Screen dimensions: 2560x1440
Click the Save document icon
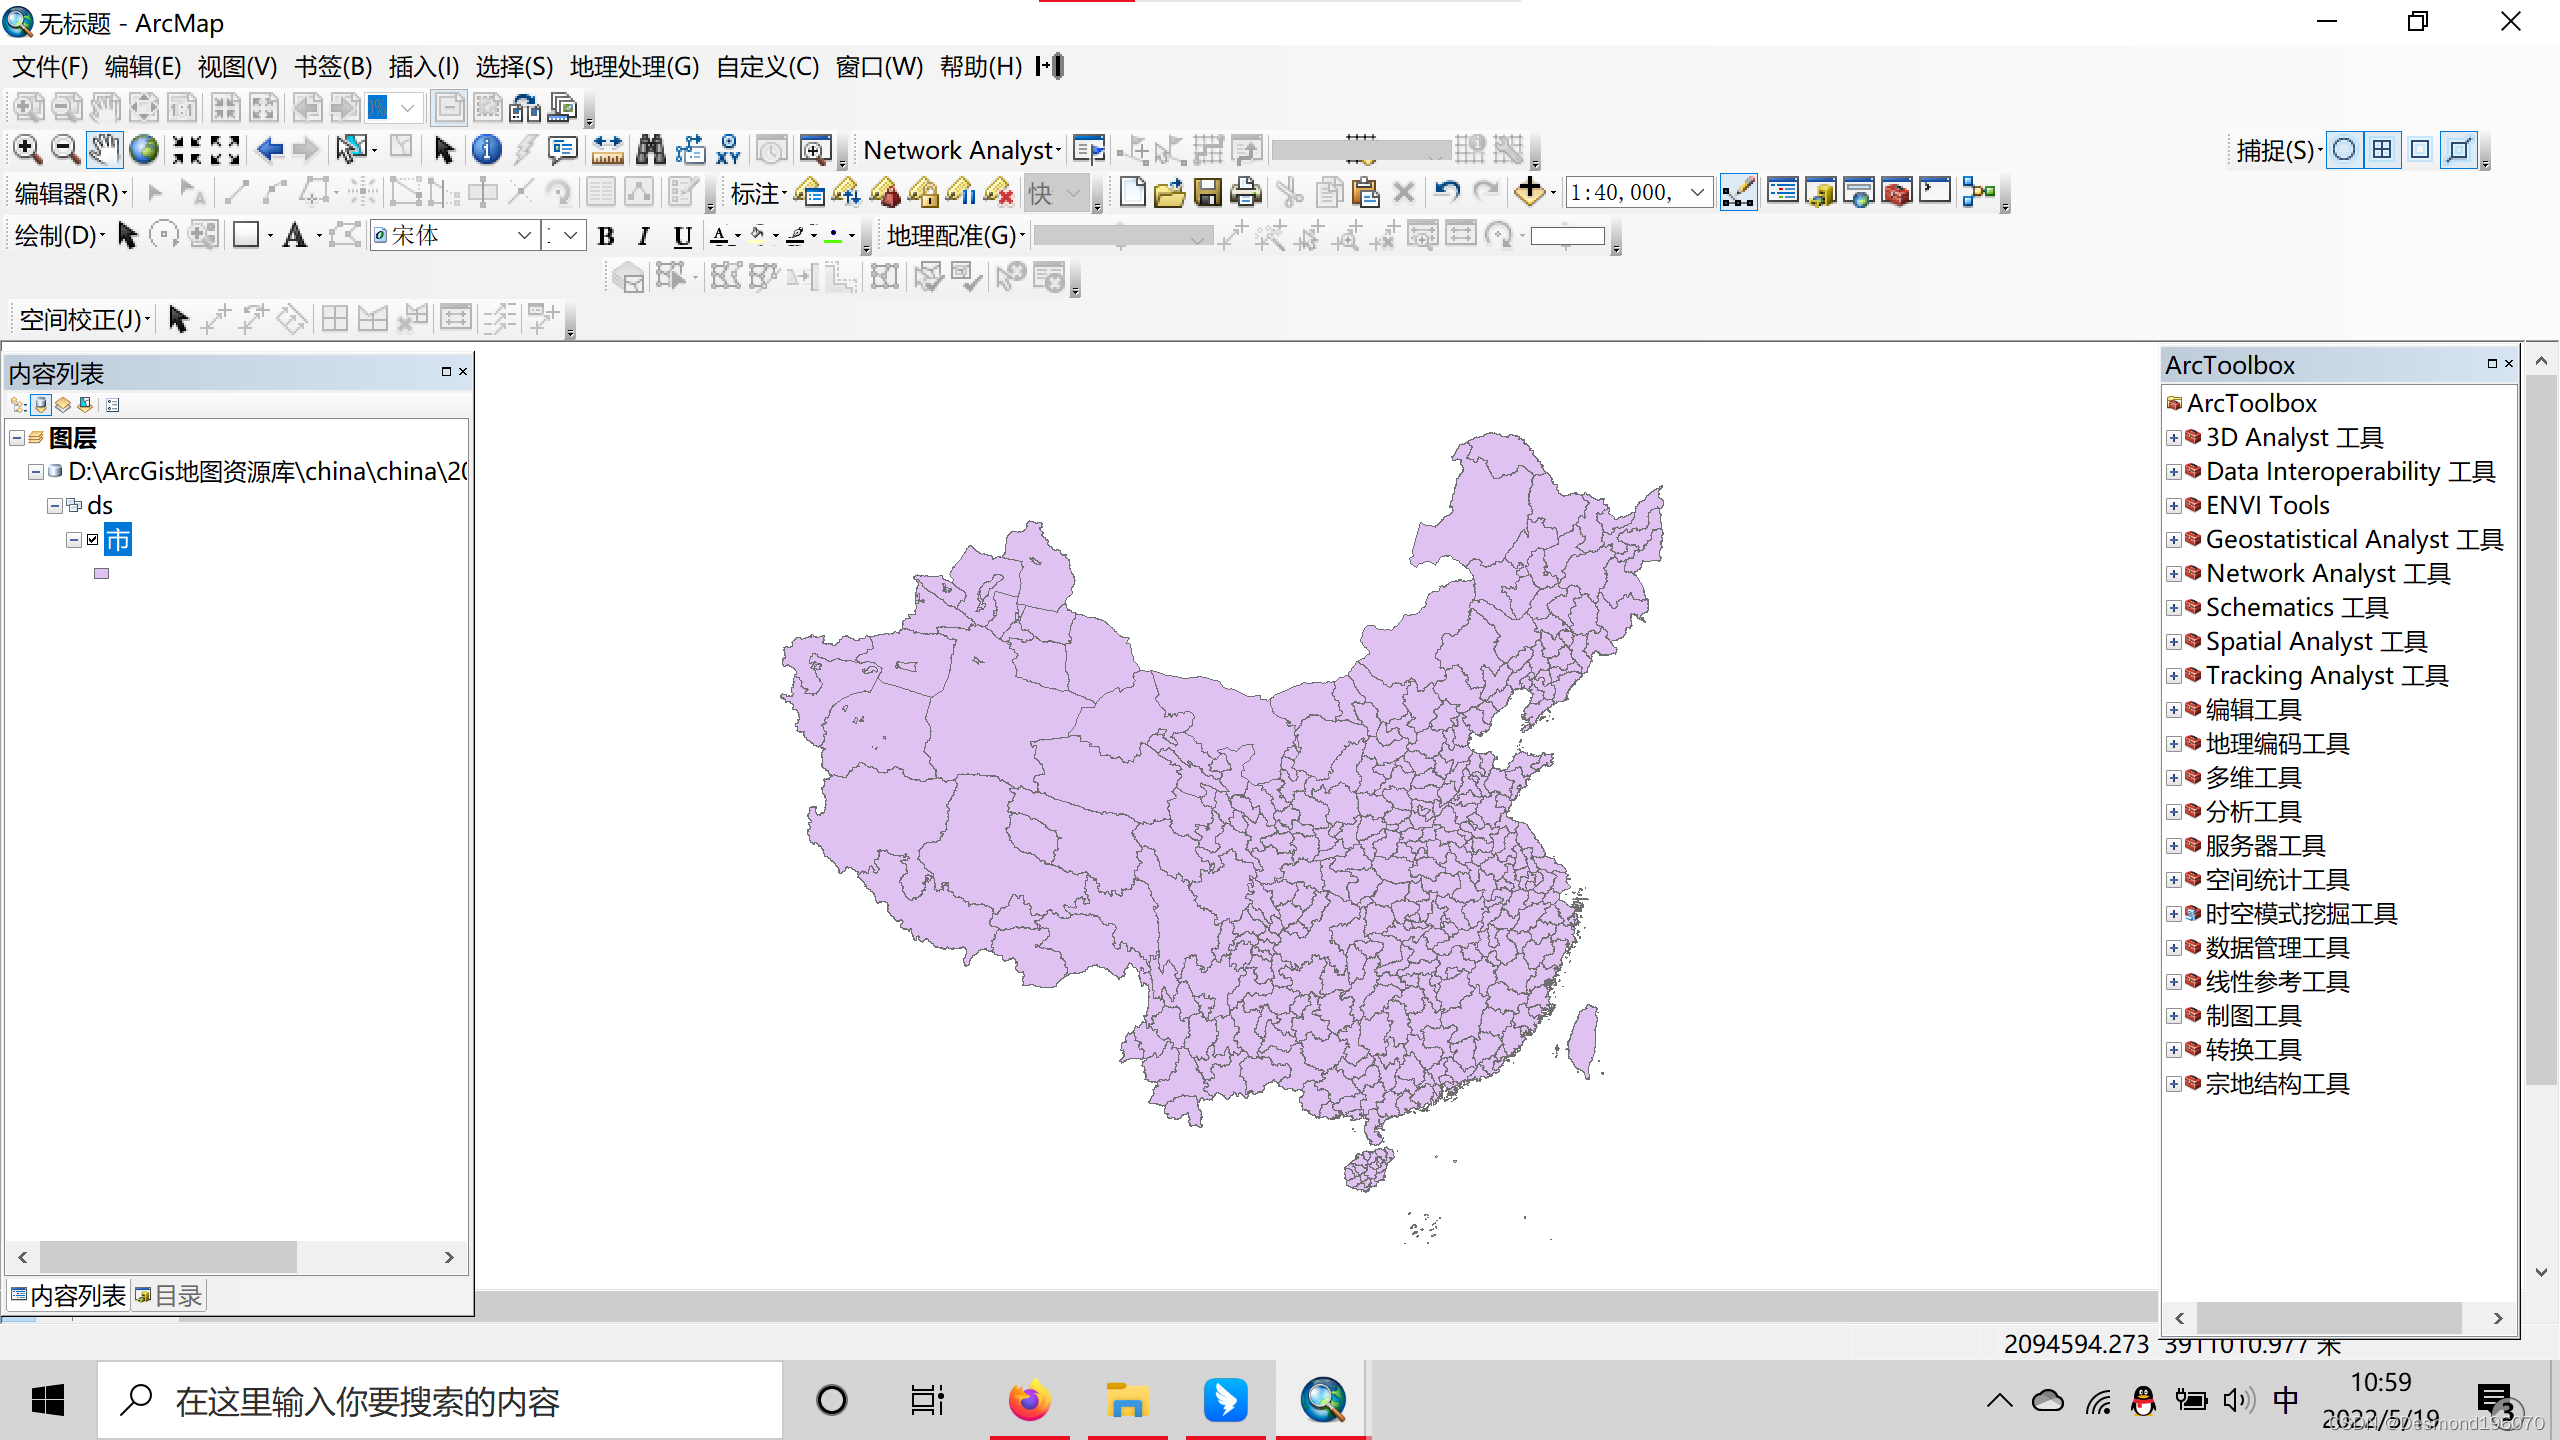[1207, 192]
